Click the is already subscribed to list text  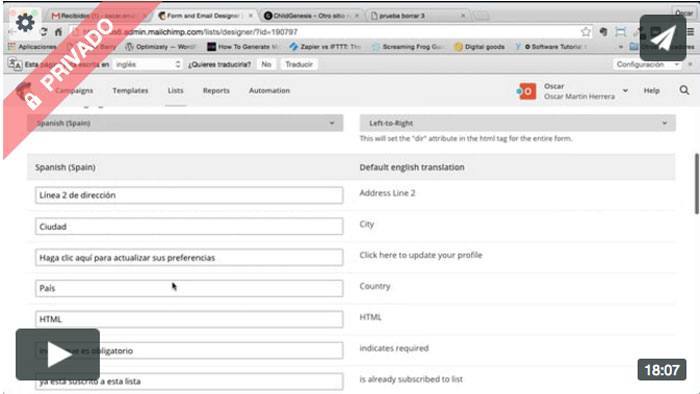point(411,379)
